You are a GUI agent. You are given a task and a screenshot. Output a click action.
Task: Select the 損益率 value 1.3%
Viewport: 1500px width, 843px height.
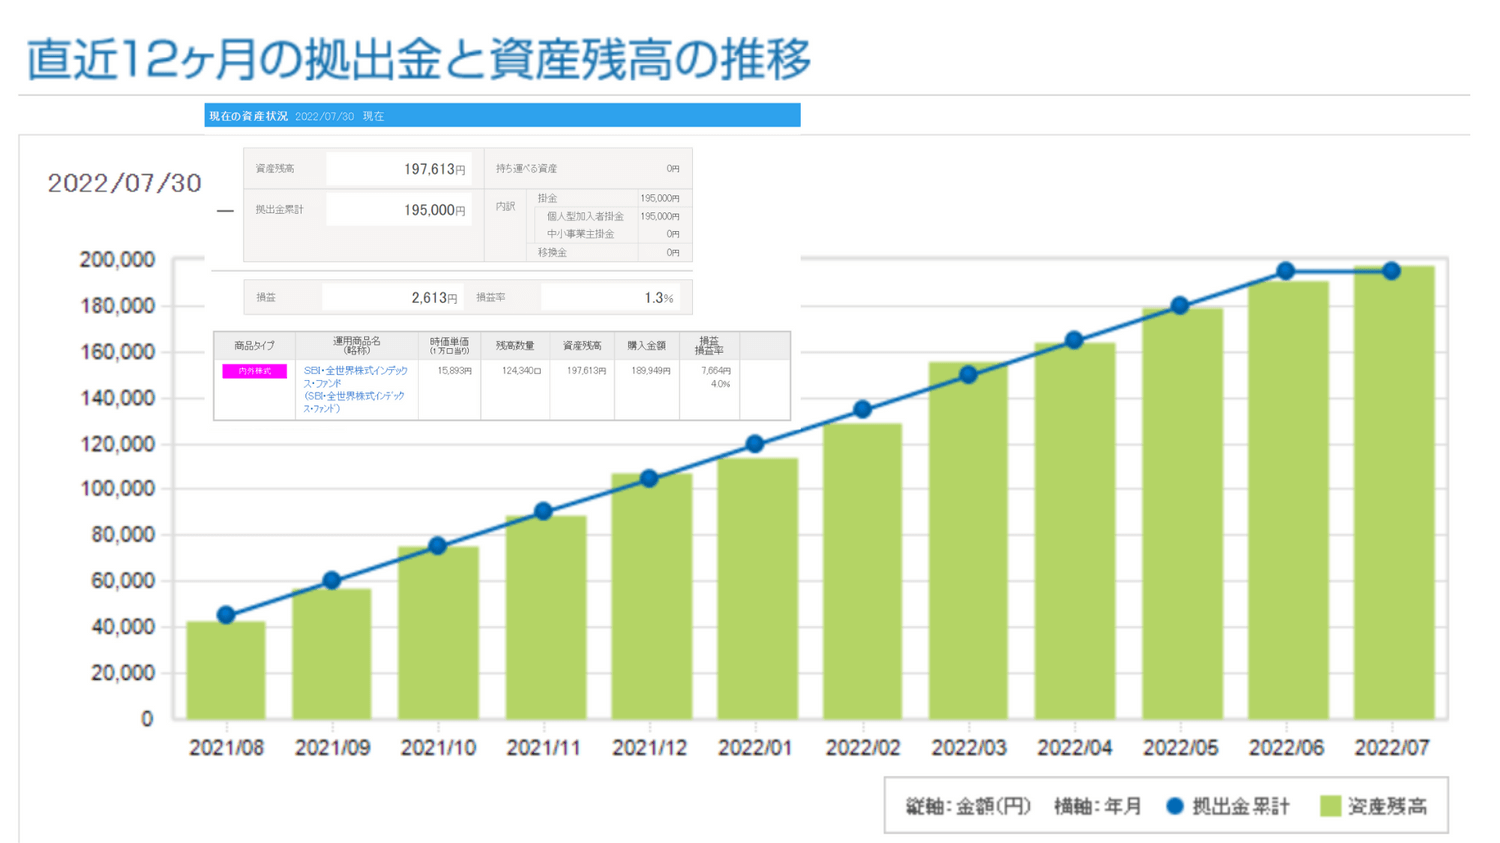tap(610, 298)
